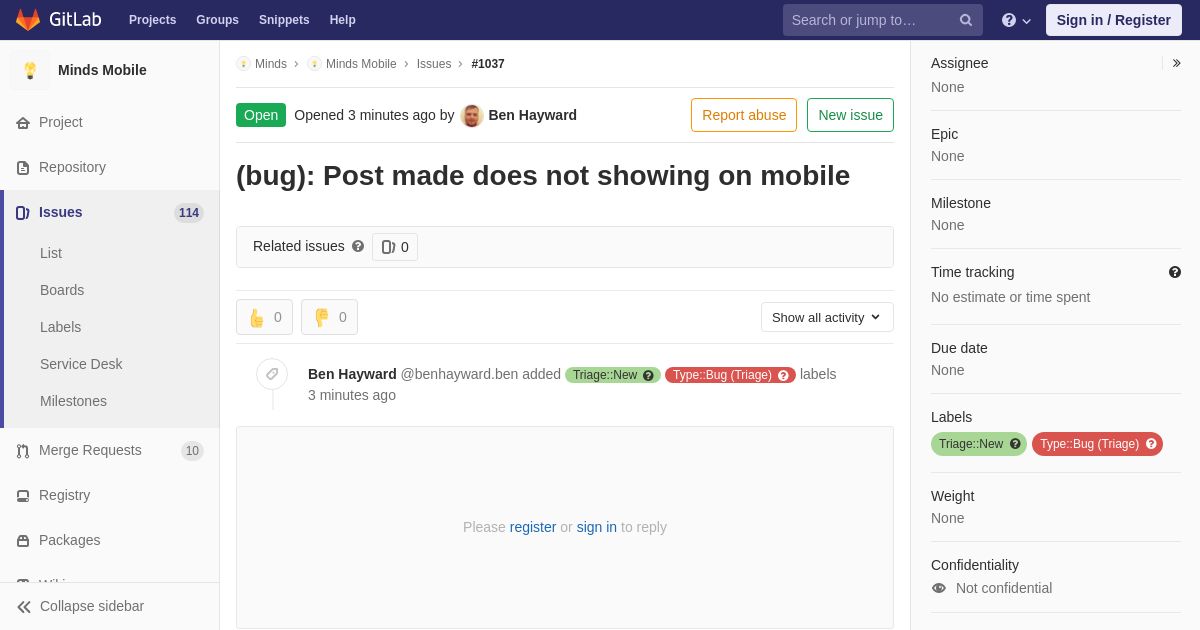
Task: Click help icon on sidebar Type::Bug label
Action: [x=1151, y=444]
